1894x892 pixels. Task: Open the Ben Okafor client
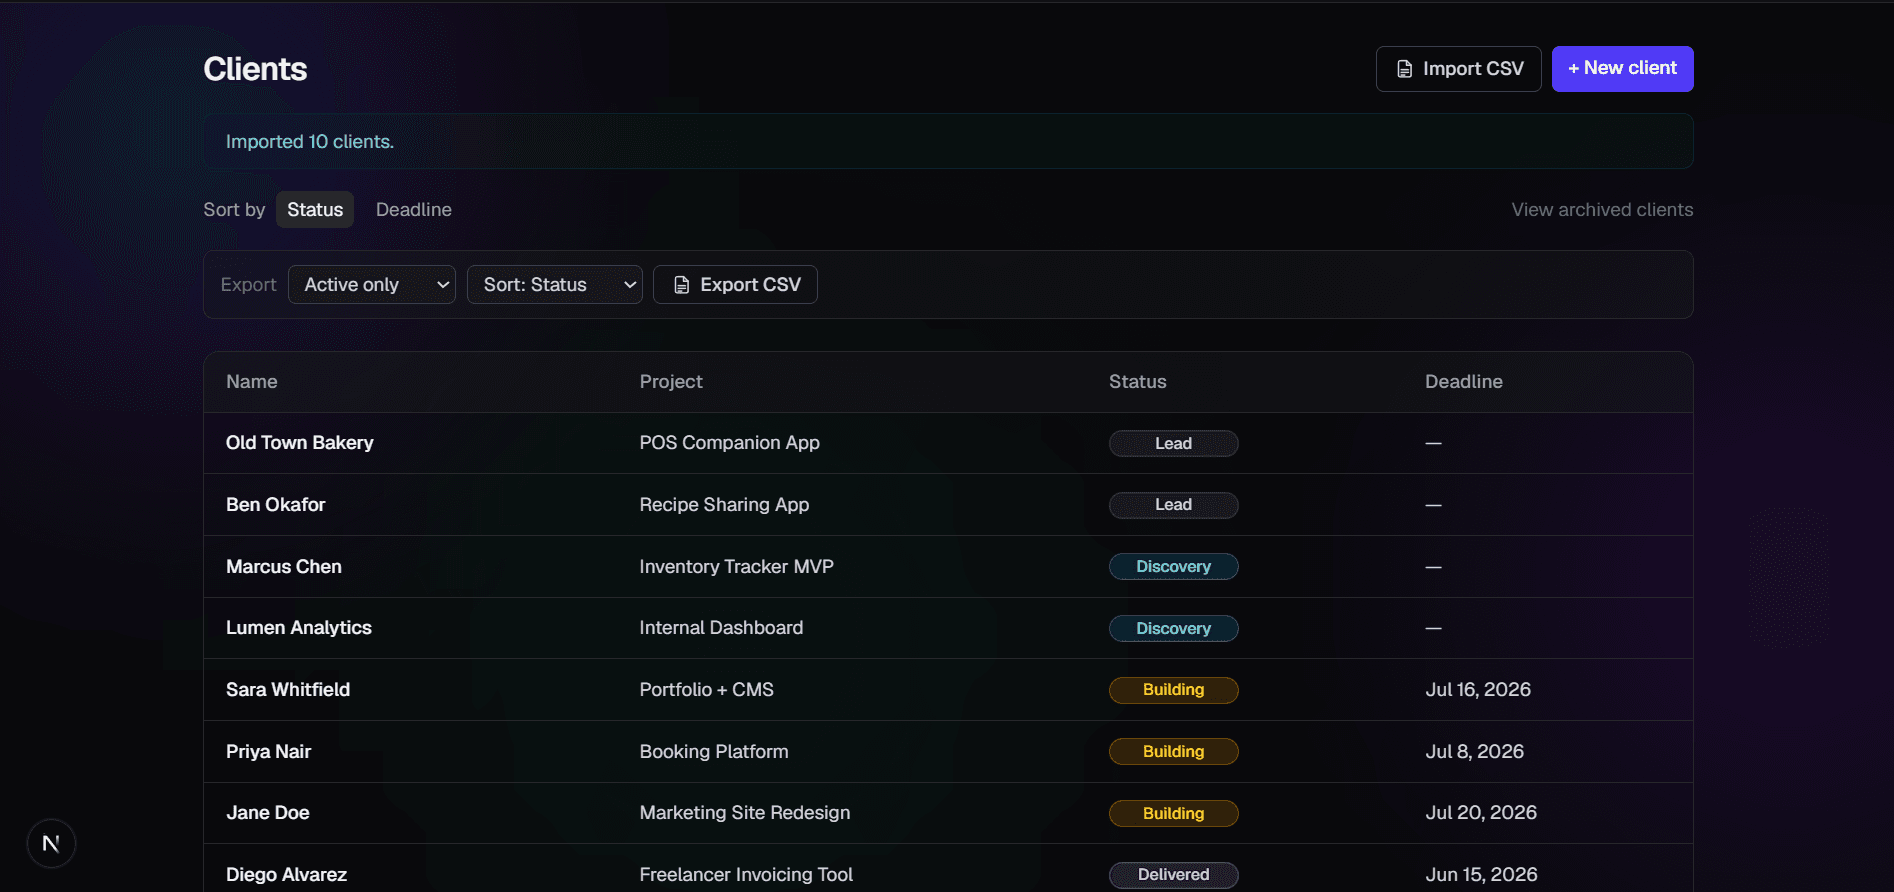[x=276, y=505]
